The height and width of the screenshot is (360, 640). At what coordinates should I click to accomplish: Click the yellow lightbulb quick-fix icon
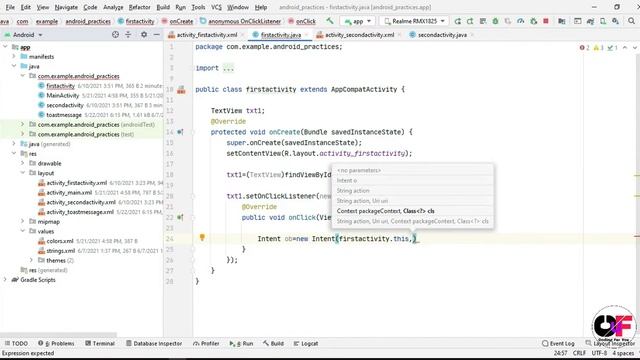click(202, 237)
